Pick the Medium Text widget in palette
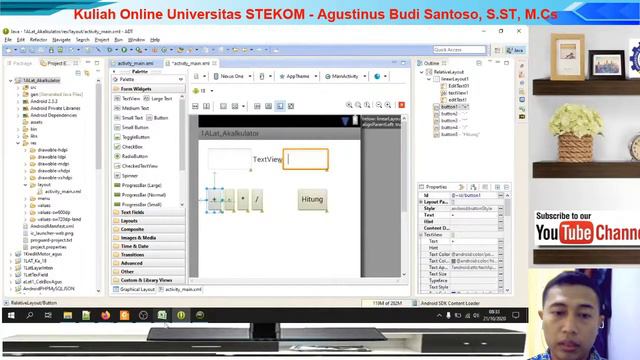 [131, 108]
